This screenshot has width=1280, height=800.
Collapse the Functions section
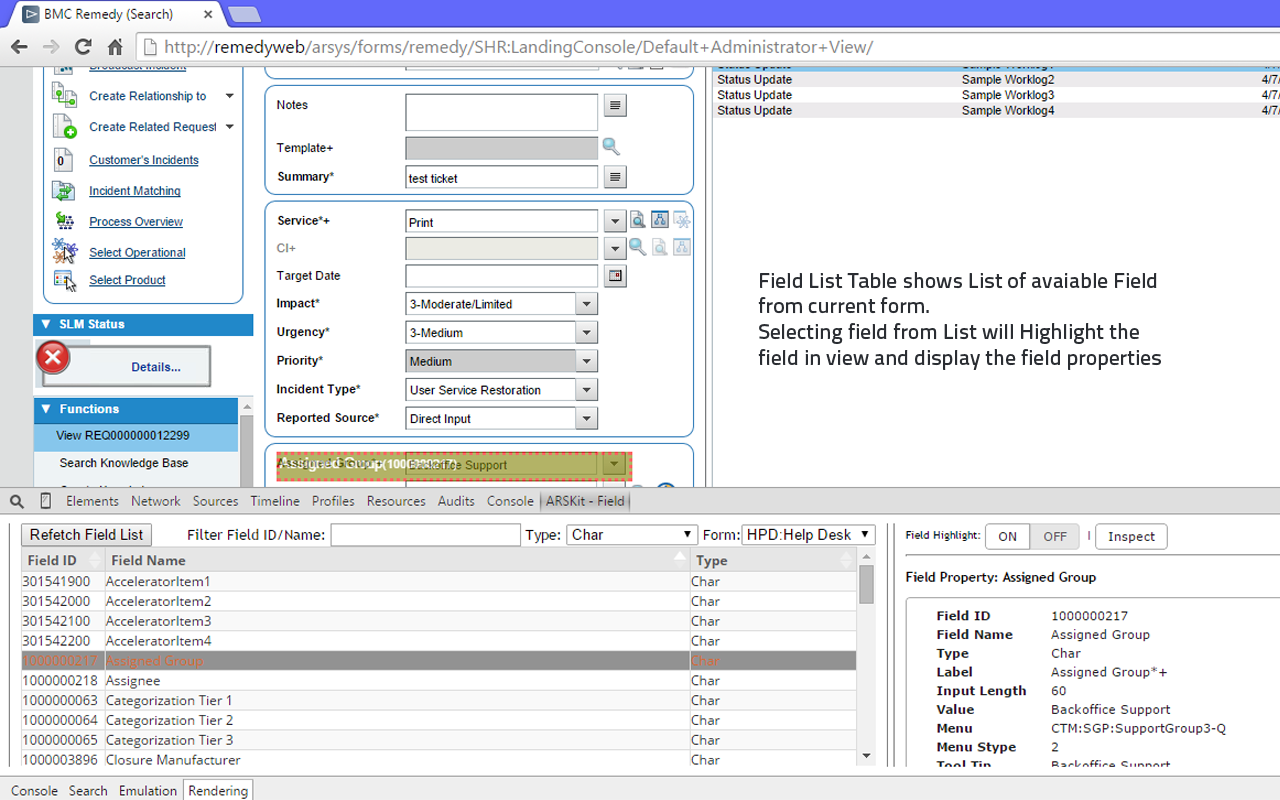coord(45,410)
